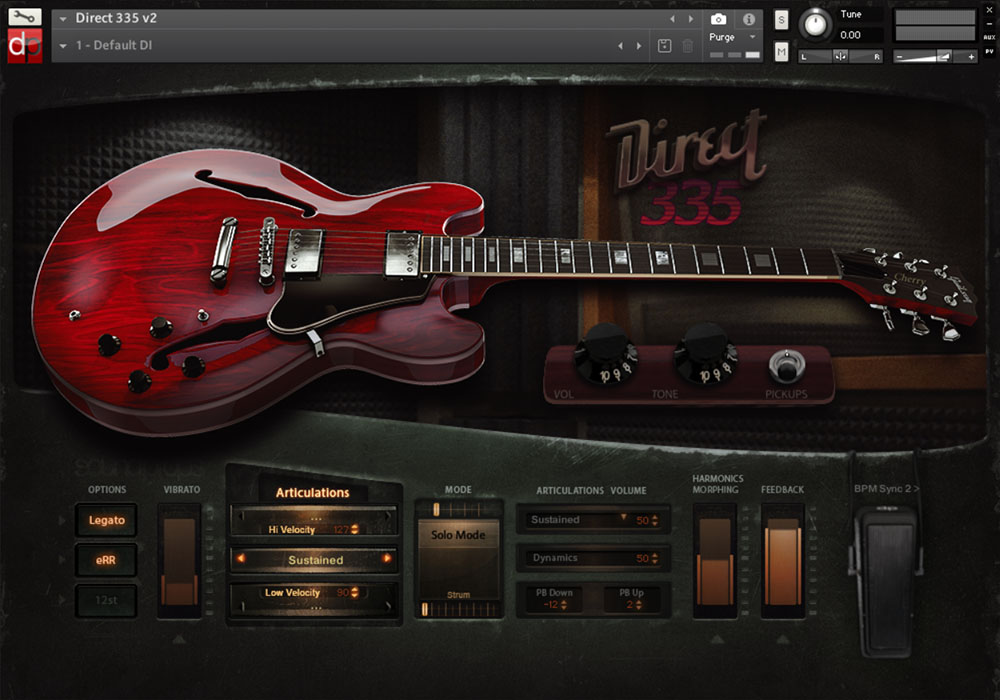
Task: Toggle the AUX sends view
Action: pos(989,38)
